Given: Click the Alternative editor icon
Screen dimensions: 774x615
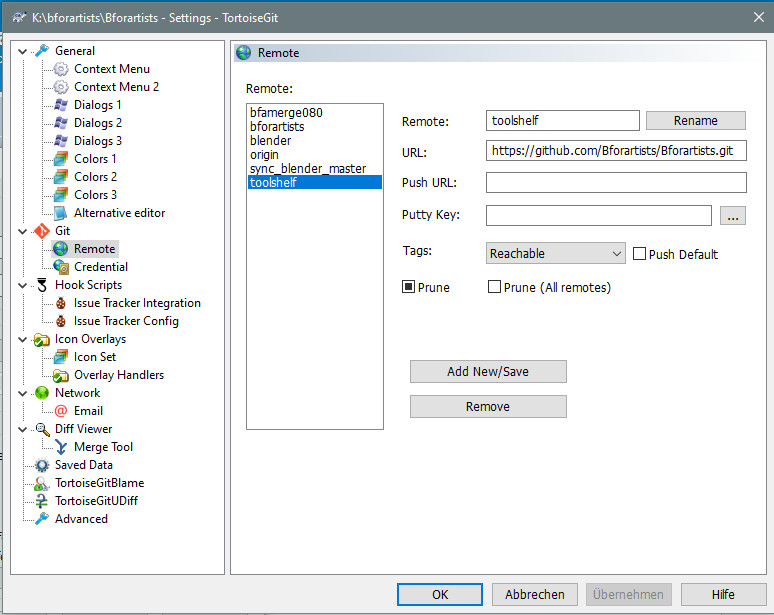Looking at the screenshot, I should click(61, 213).
